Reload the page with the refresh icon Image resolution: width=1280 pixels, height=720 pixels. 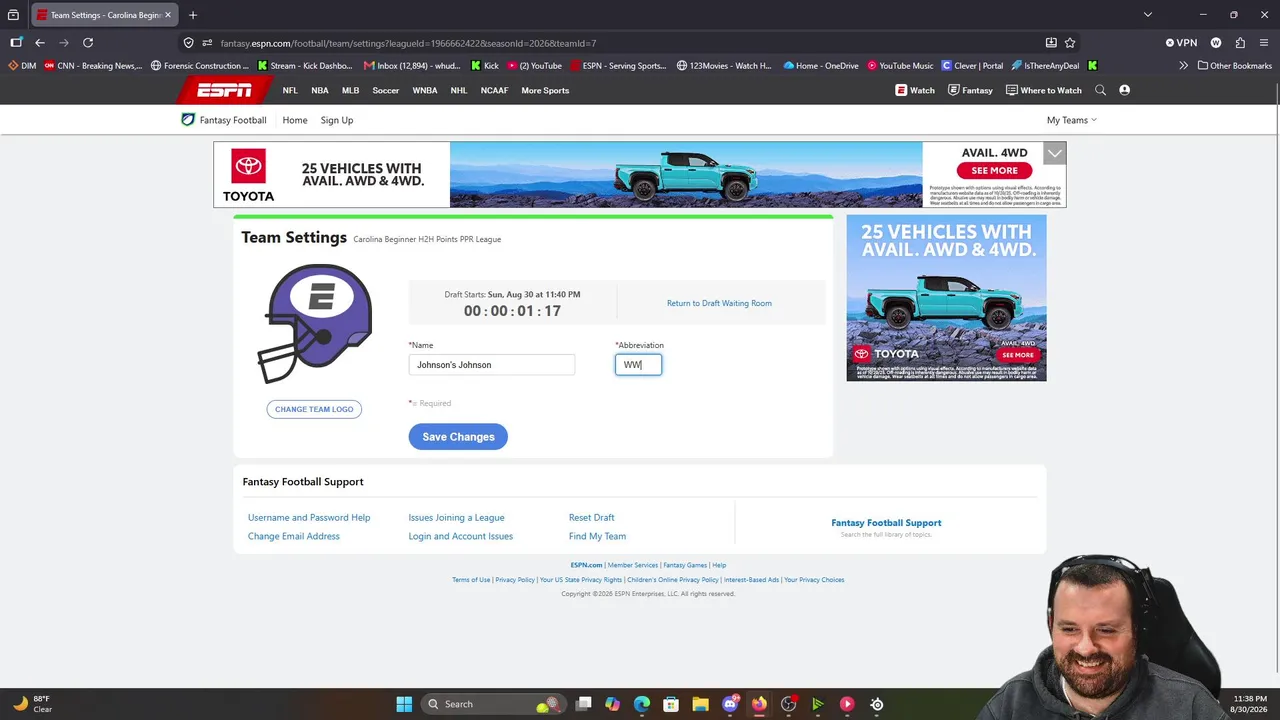88,43
